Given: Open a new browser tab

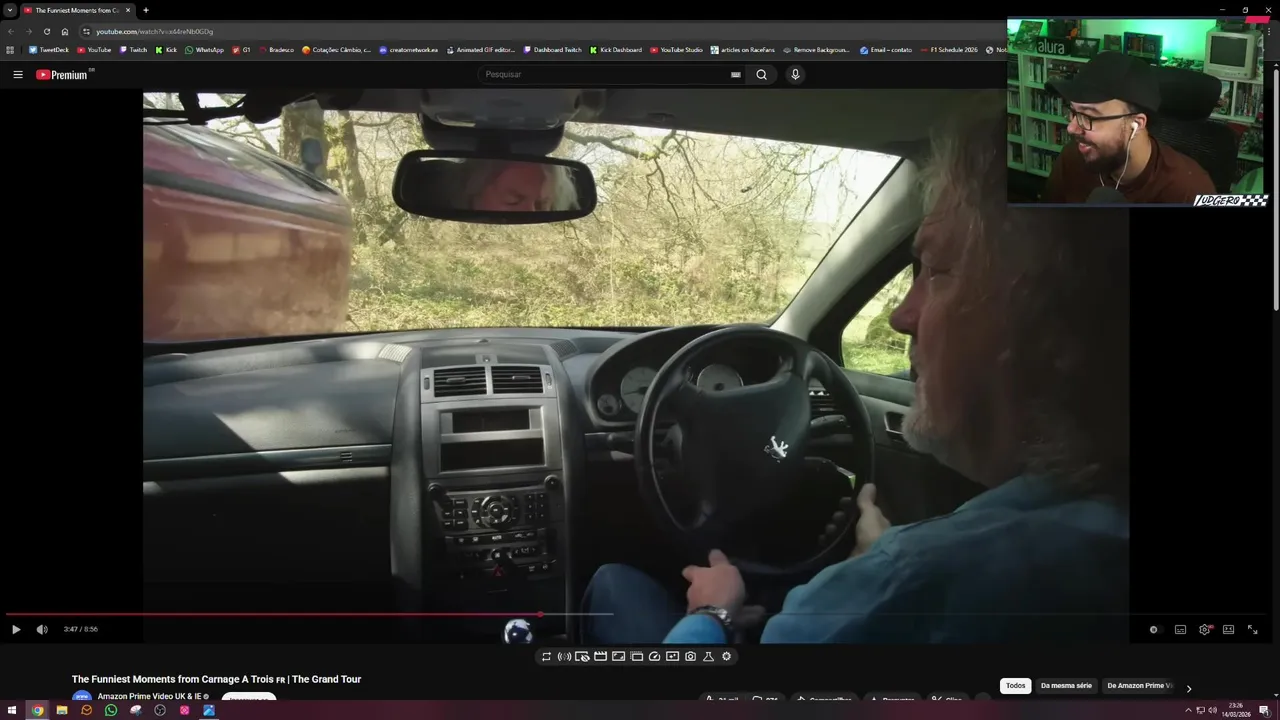Looking at the screenshot, I should point(146,10).
